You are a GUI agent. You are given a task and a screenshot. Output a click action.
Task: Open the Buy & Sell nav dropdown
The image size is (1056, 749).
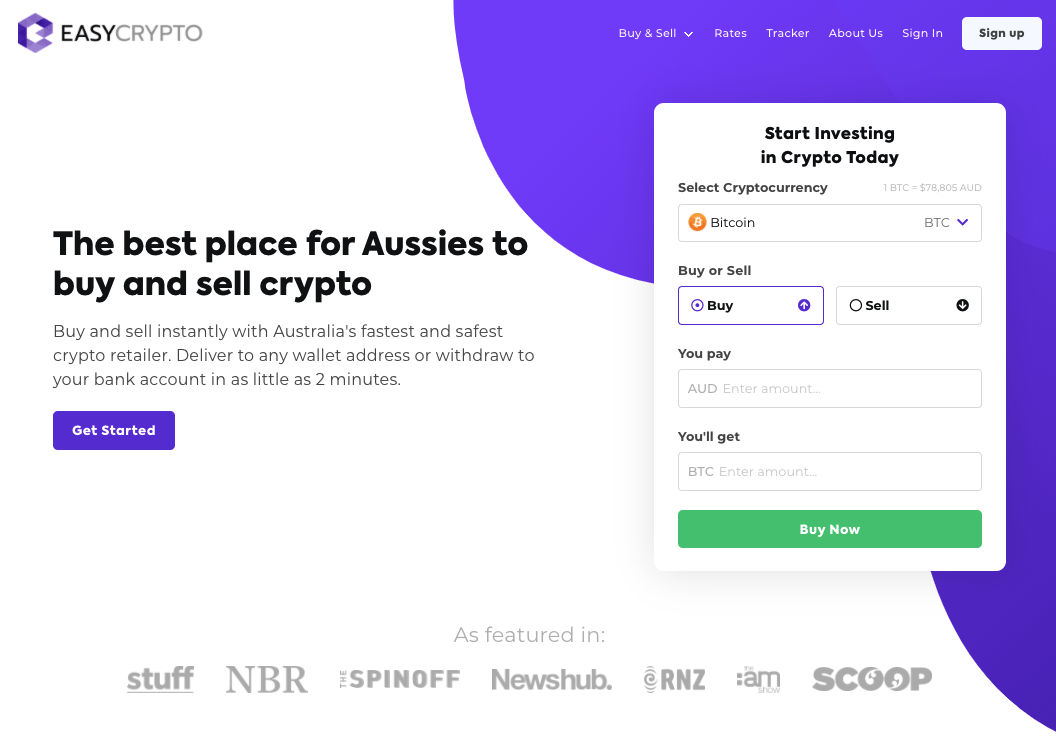[656, 33]
